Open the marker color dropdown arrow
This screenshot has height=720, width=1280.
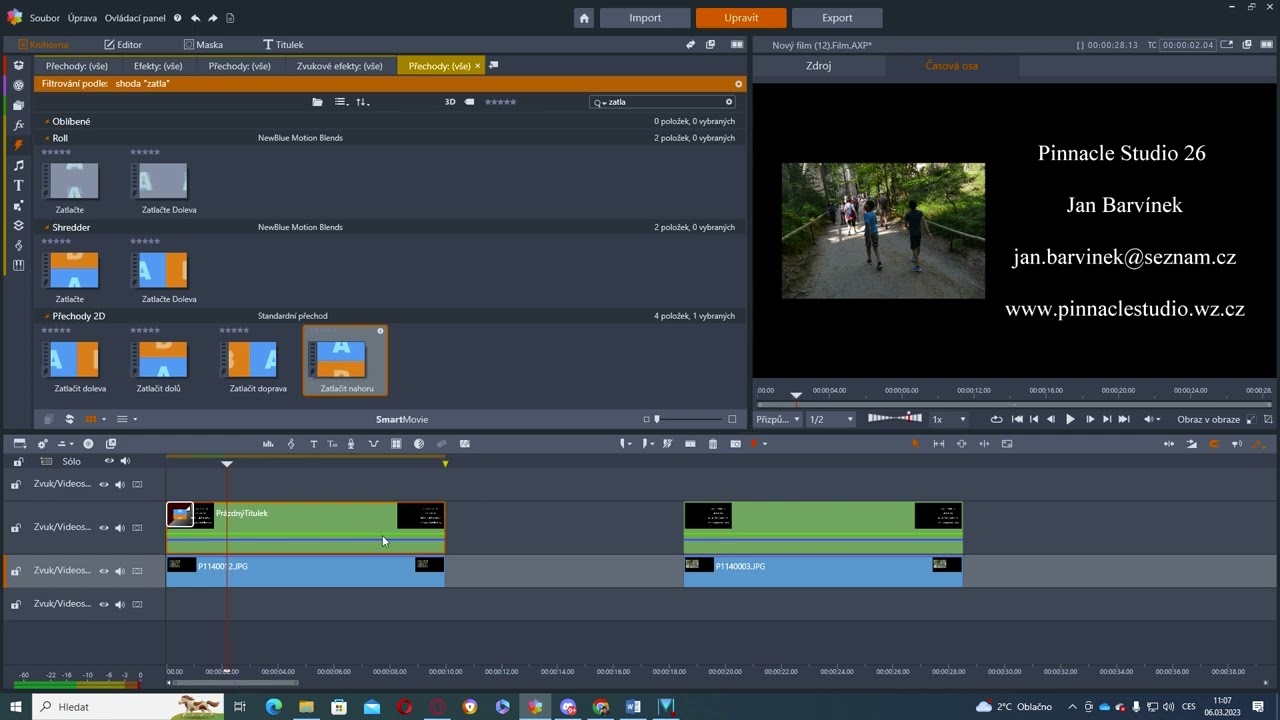765,444
